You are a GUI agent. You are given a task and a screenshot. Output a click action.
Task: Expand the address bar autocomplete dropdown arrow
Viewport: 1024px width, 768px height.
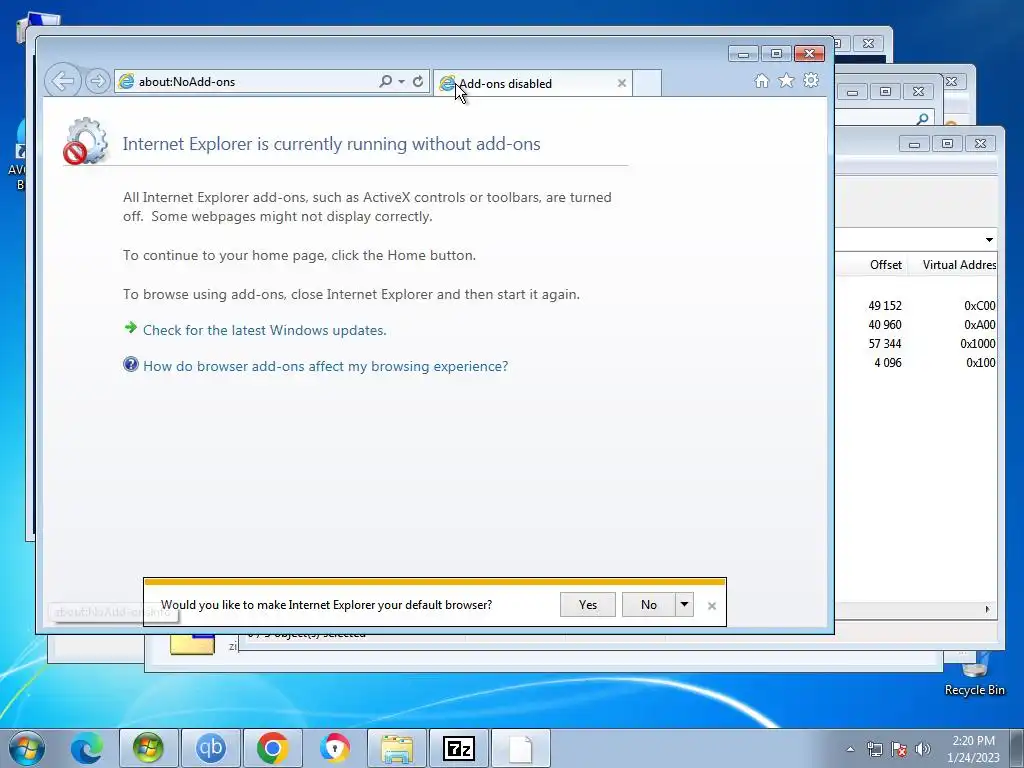(x=401, y=82)
